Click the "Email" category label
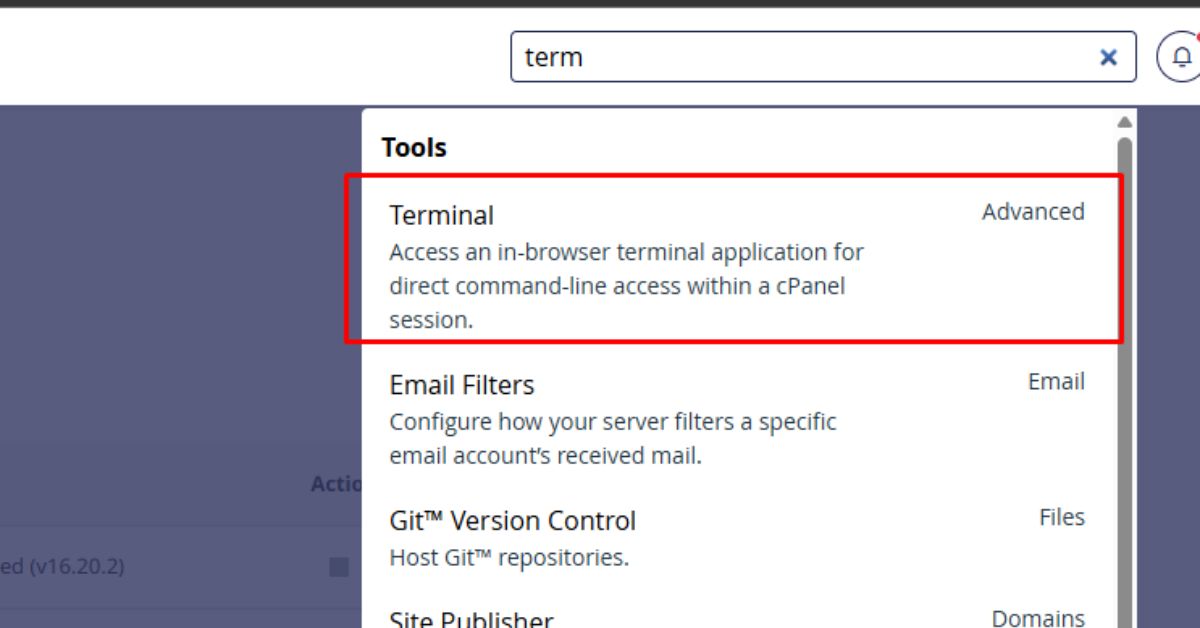The image size is (1200, 628). (1056, 382)
